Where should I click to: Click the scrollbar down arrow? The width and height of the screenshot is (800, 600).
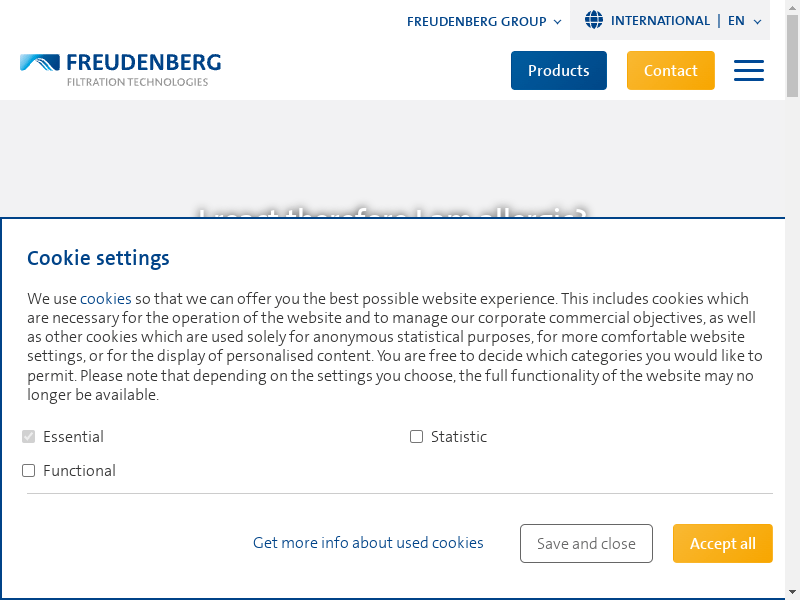tap(792, 592)
